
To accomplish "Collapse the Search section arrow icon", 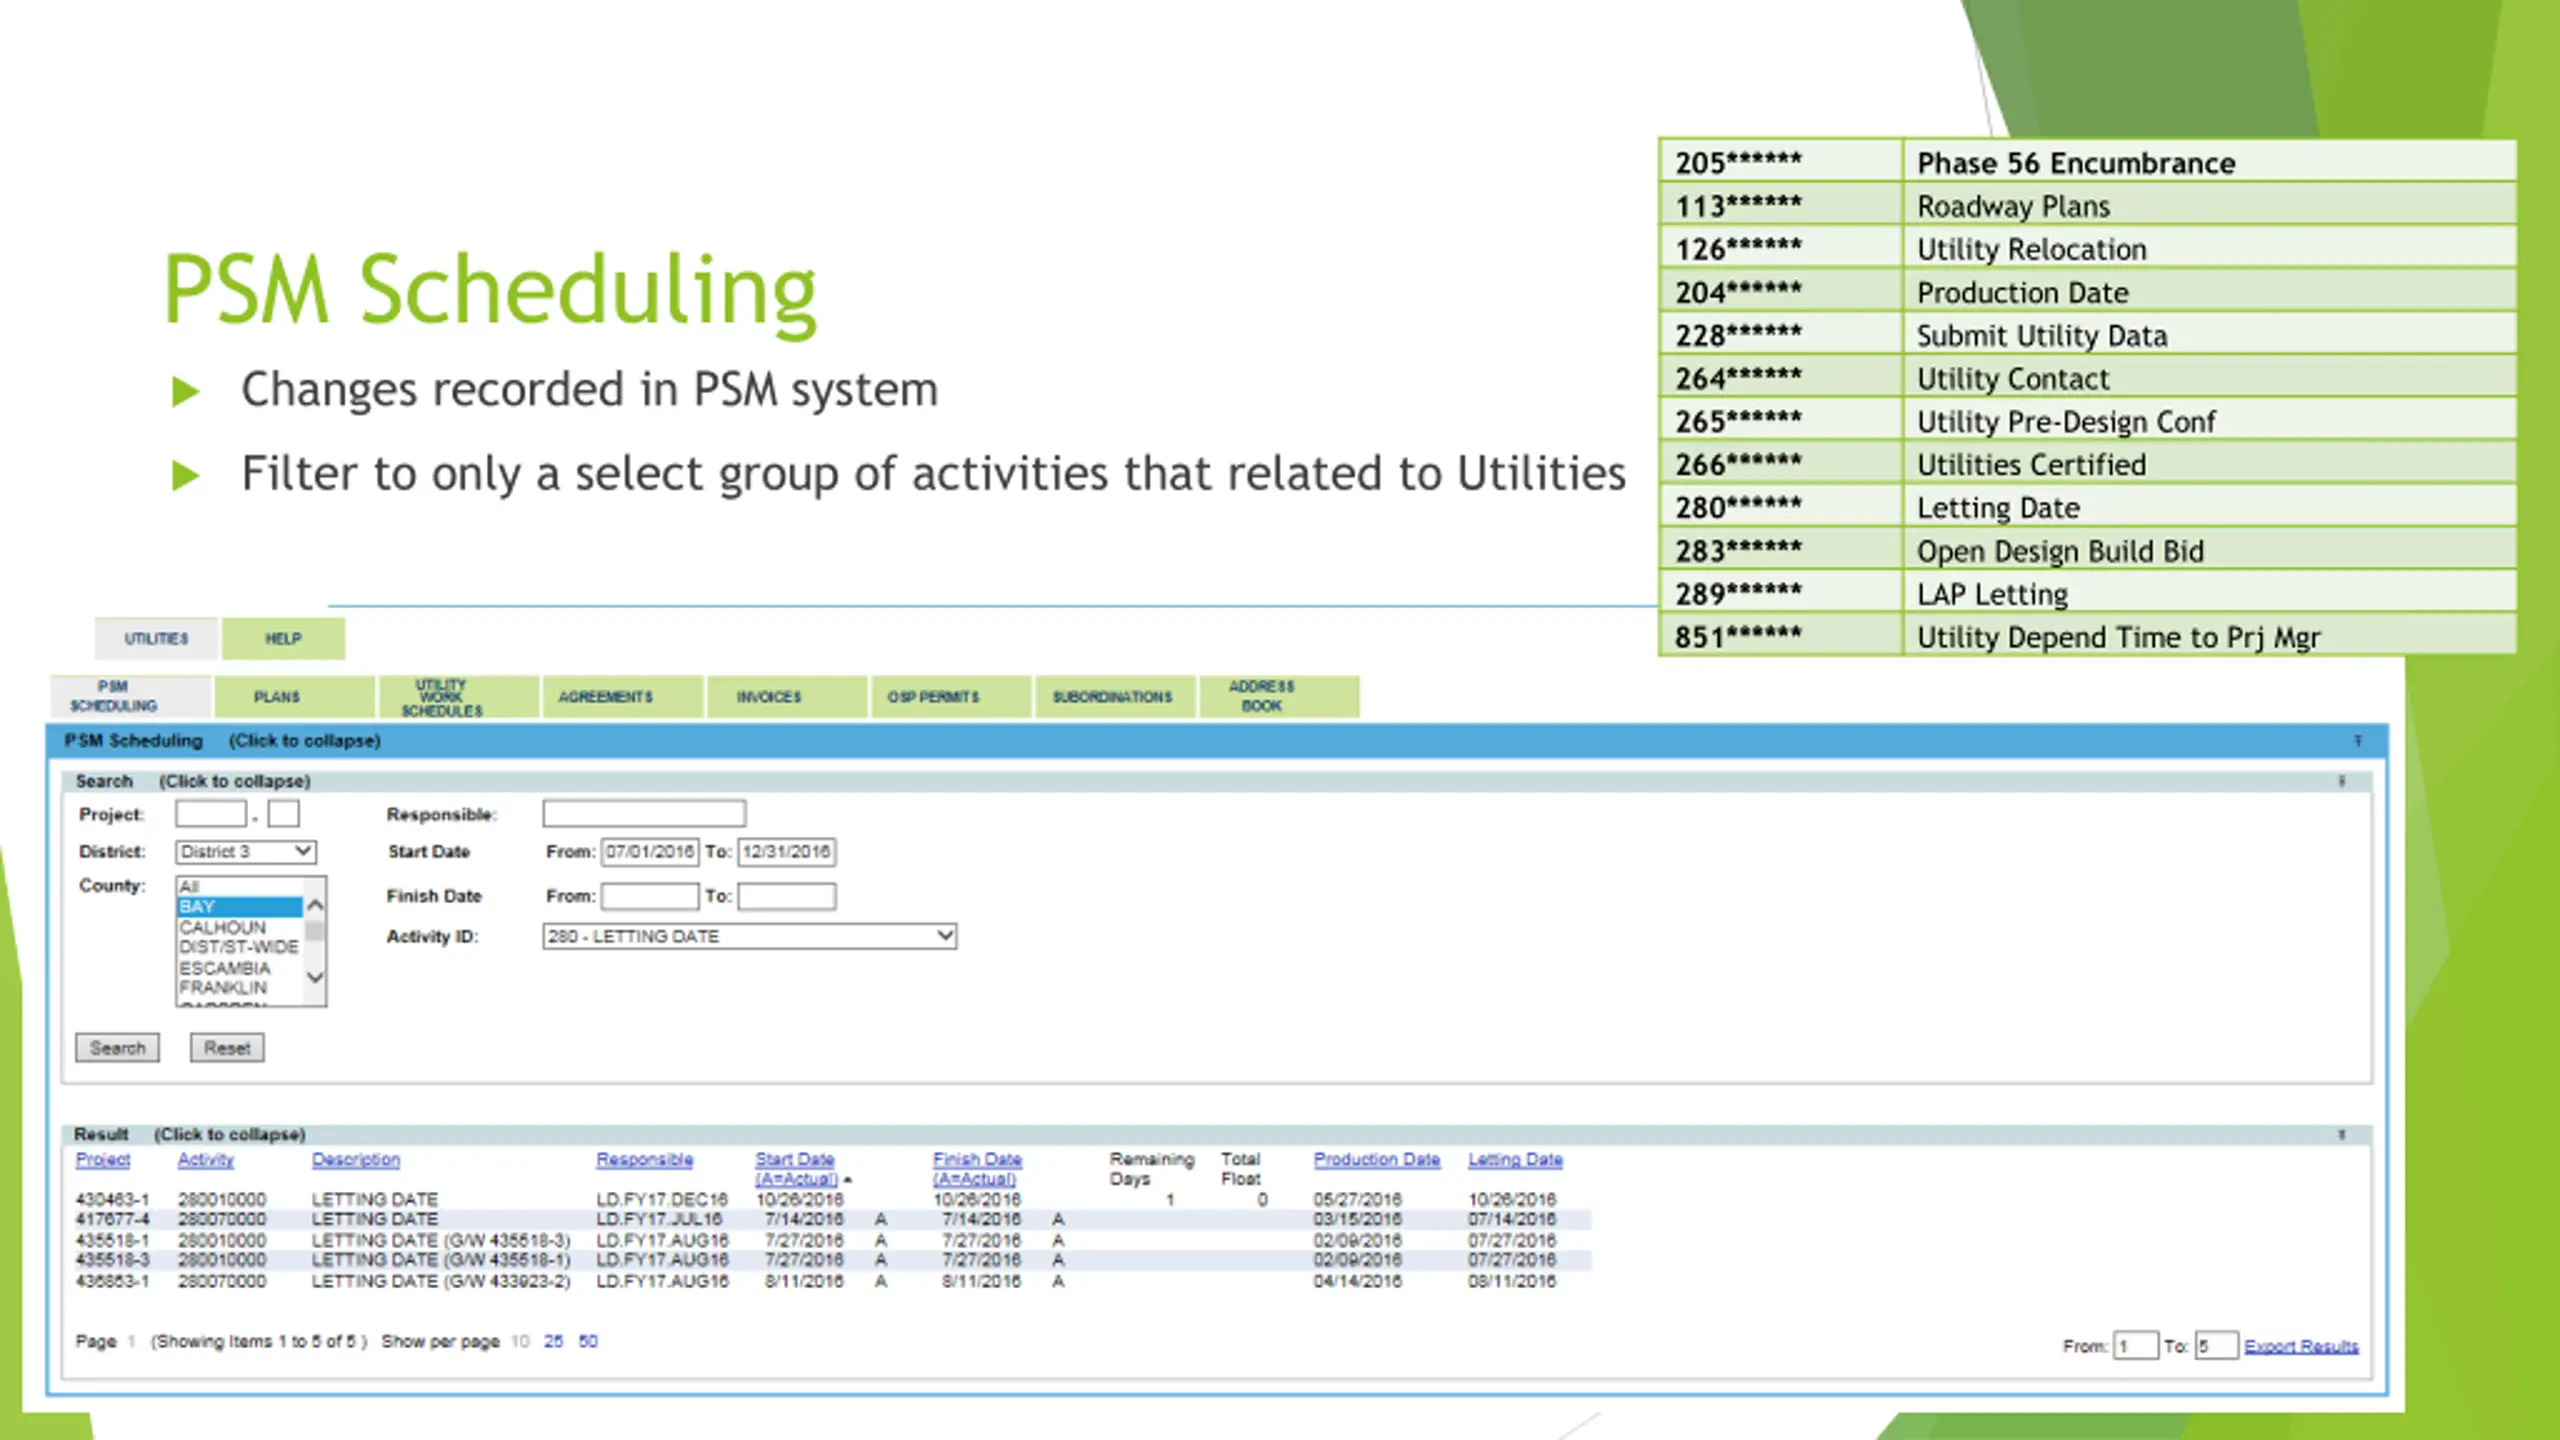I will click(x=2341, y=781).
